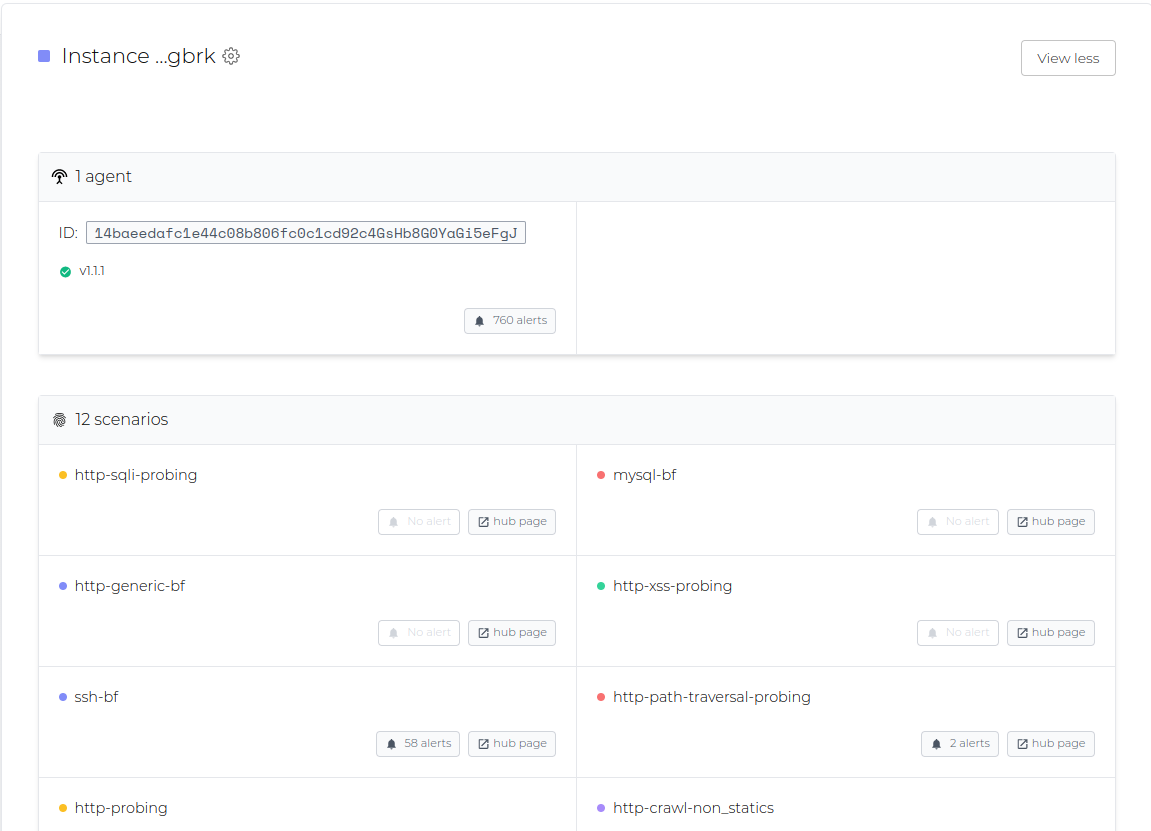Screen dimensions: 1151x831
Task: Collapse the instance details with View less
Action: pos(1067,57)
